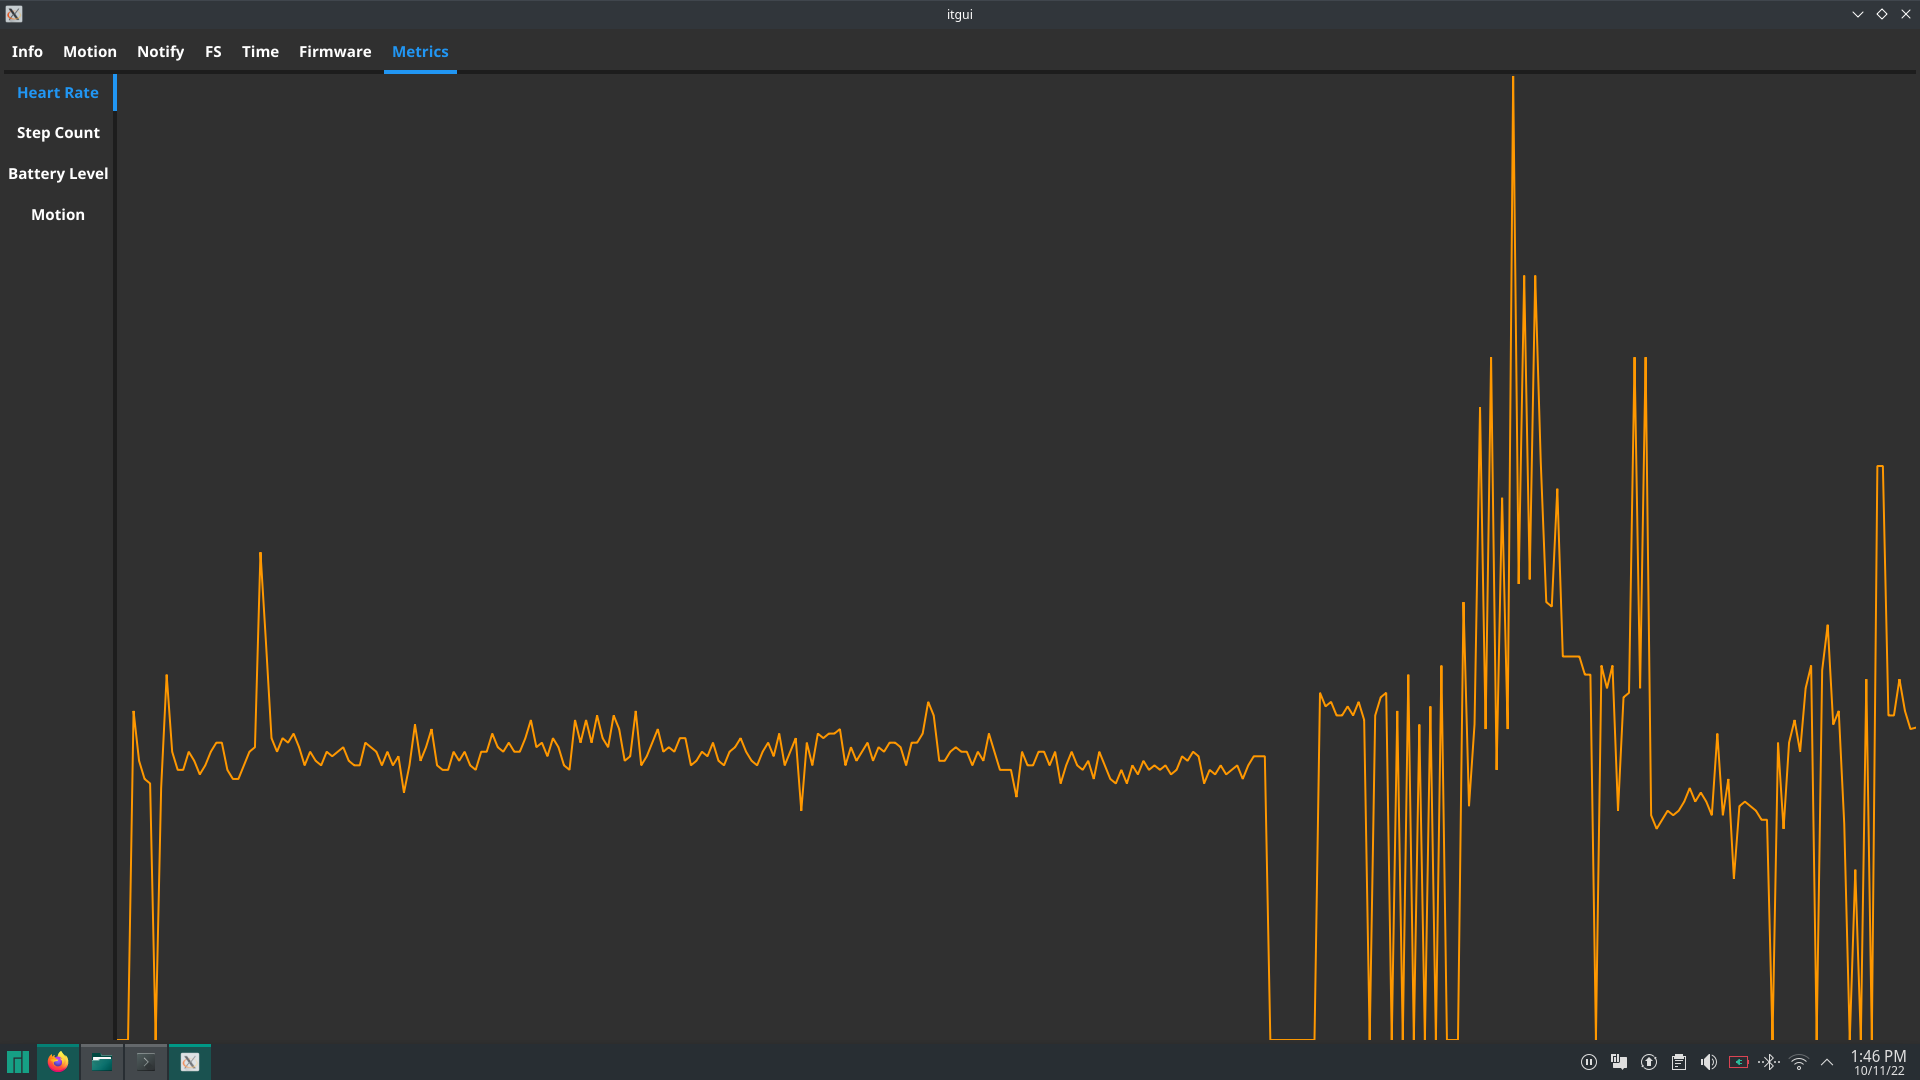Open the Notify tab

(160, 52)
